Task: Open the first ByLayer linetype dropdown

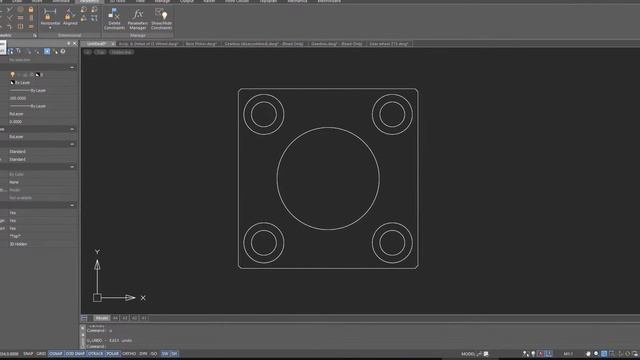Action: tap(43, 91)
